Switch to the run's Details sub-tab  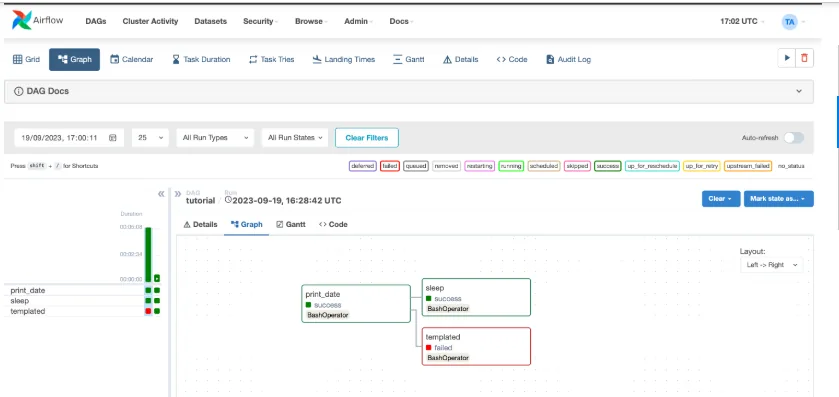201,224
